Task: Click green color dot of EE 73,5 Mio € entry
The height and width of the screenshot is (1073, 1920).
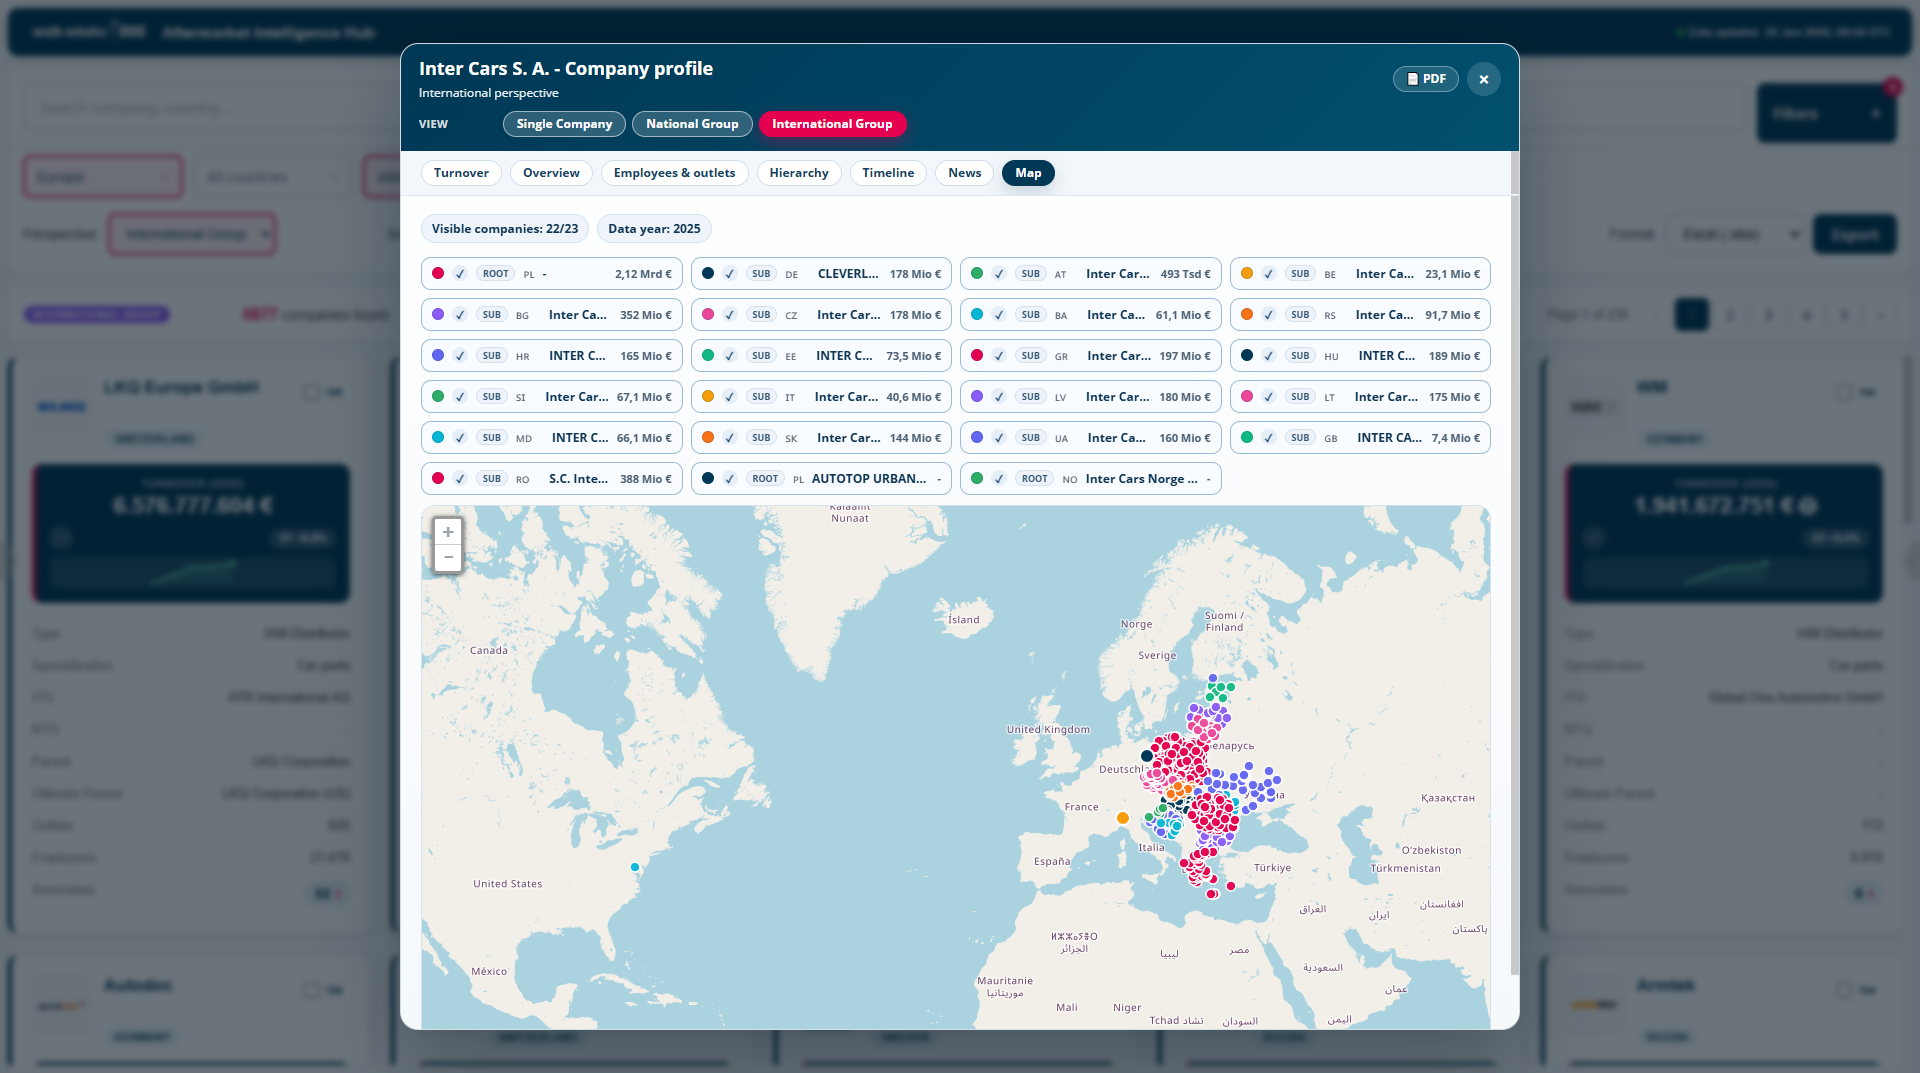Action: point(708,355)
